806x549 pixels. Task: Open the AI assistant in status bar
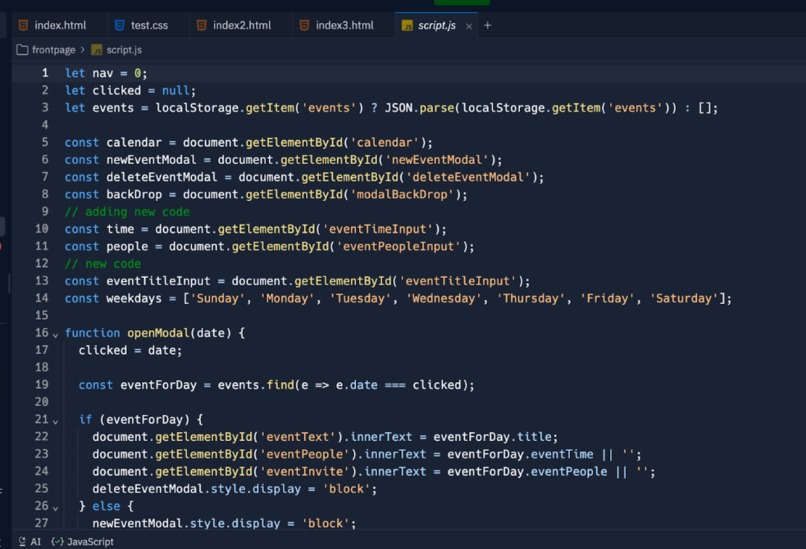click(30, 541)
